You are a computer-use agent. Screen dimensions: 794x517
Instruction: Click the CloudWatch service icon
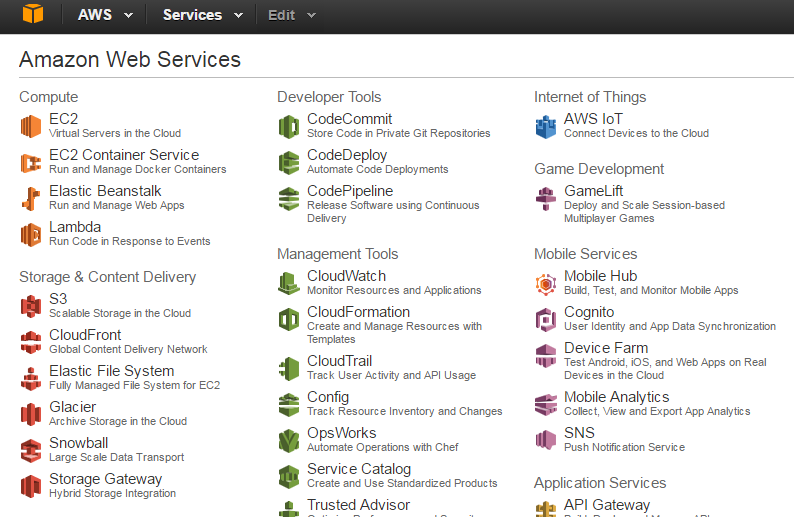click(289, 283)
